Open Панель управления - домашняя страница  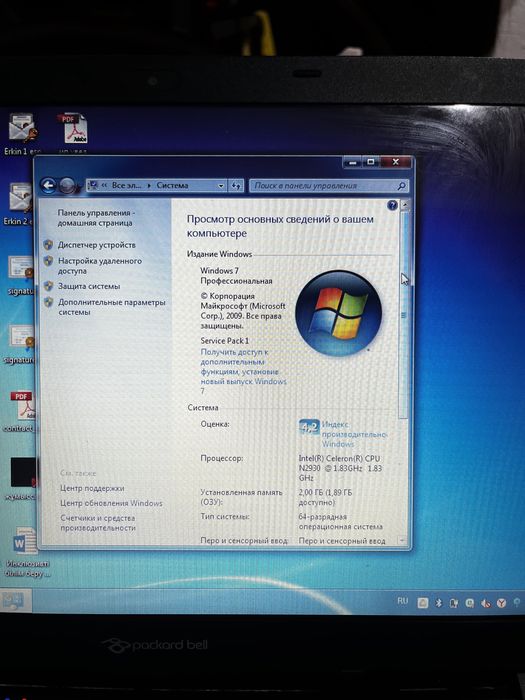click(96, 218)
